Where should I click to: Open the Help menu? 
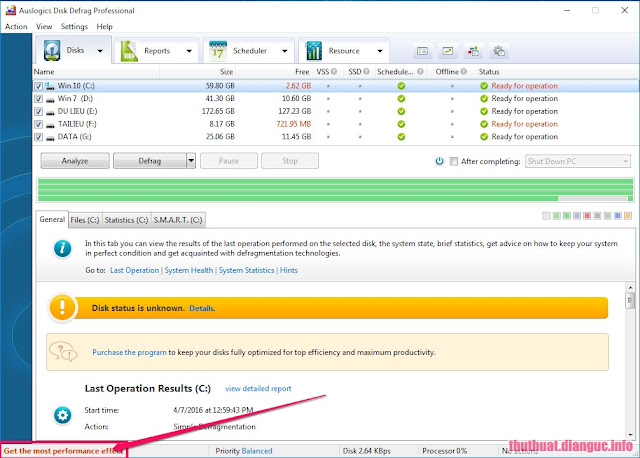104,27
